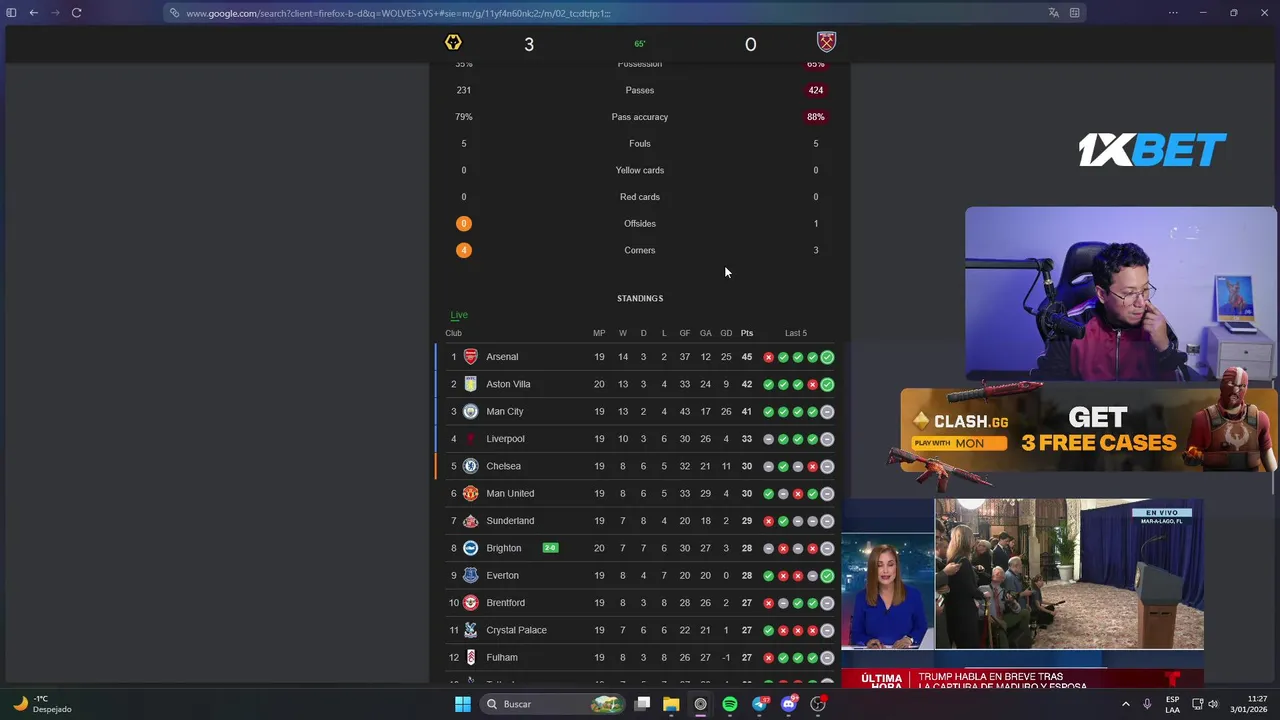Click the Pts column header
This screenshot has width=1280, height=720.
(x=747, y=333)
